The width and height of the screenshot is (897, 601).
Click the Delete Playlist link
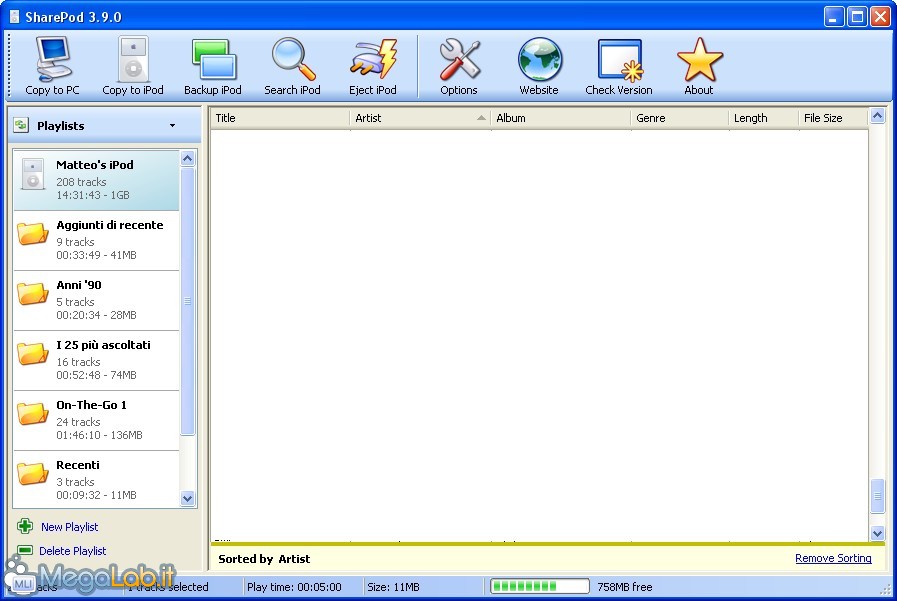click(x=73, y=551)
